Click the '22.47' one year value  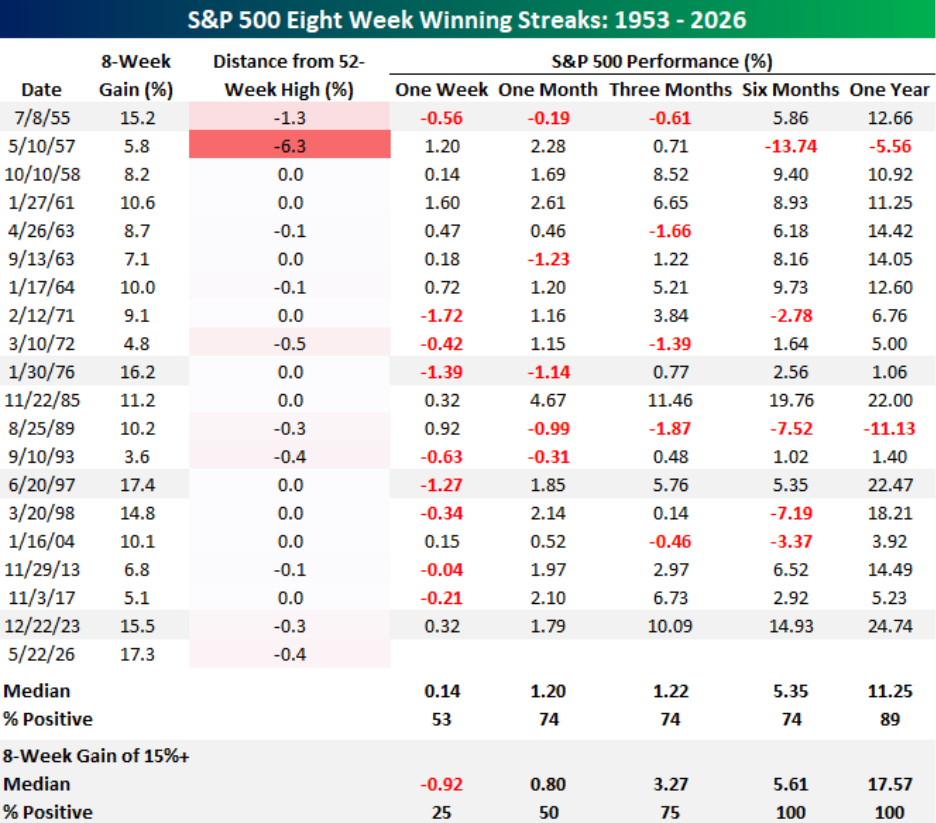click(x=889, y=485)
